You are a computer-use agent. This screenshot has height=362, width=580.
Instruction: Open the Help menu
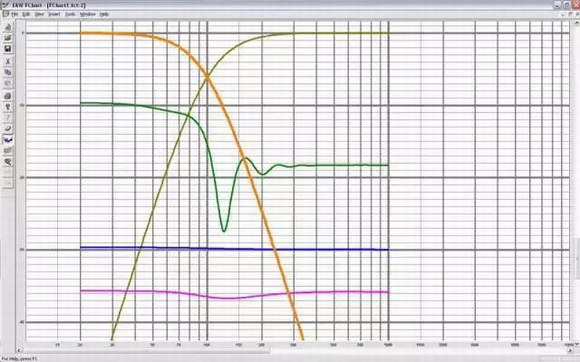click(x=104, y=14)
